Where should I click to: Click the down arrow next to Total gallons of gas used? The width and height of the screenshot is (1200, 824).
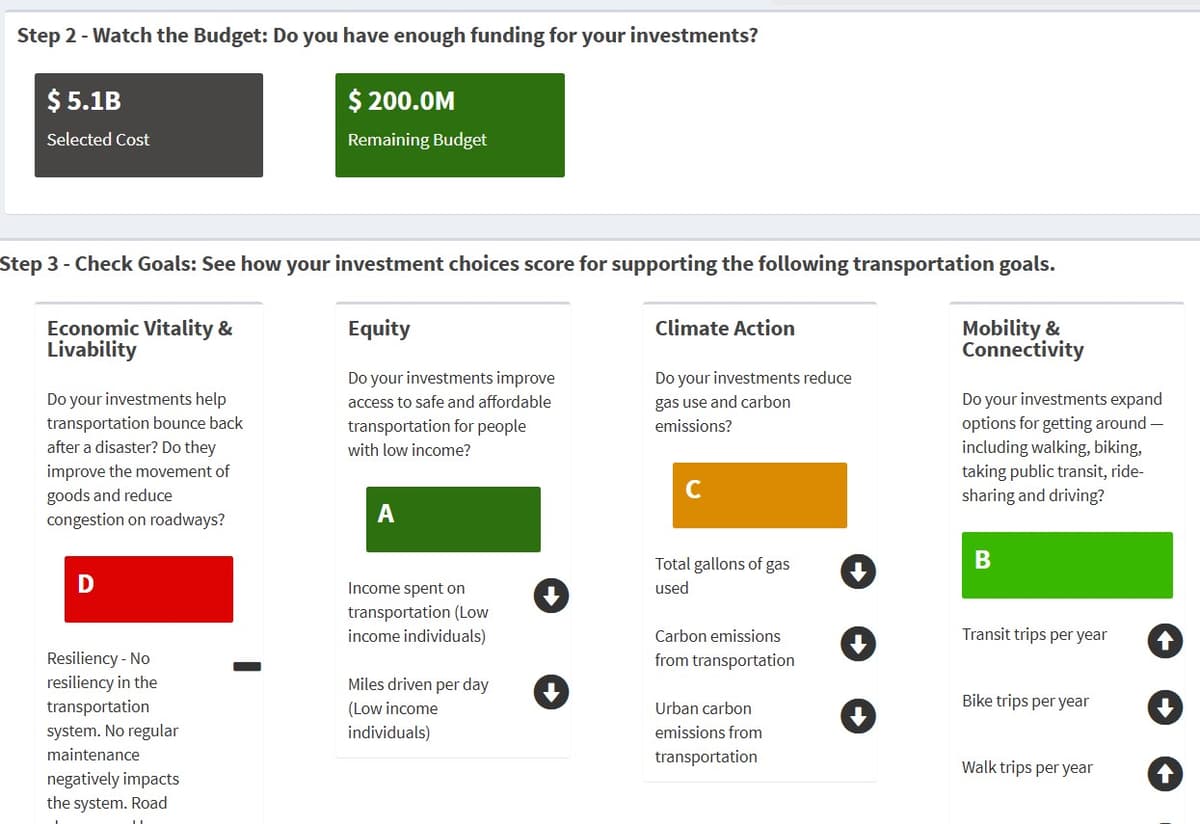[857, 571]
